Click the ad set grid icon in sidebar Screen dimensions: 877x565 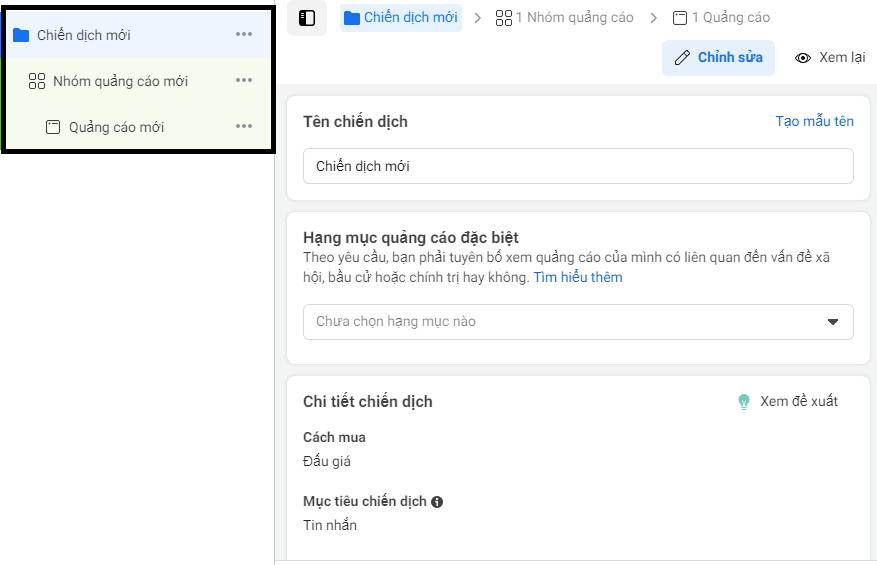(x=37, y=81)
